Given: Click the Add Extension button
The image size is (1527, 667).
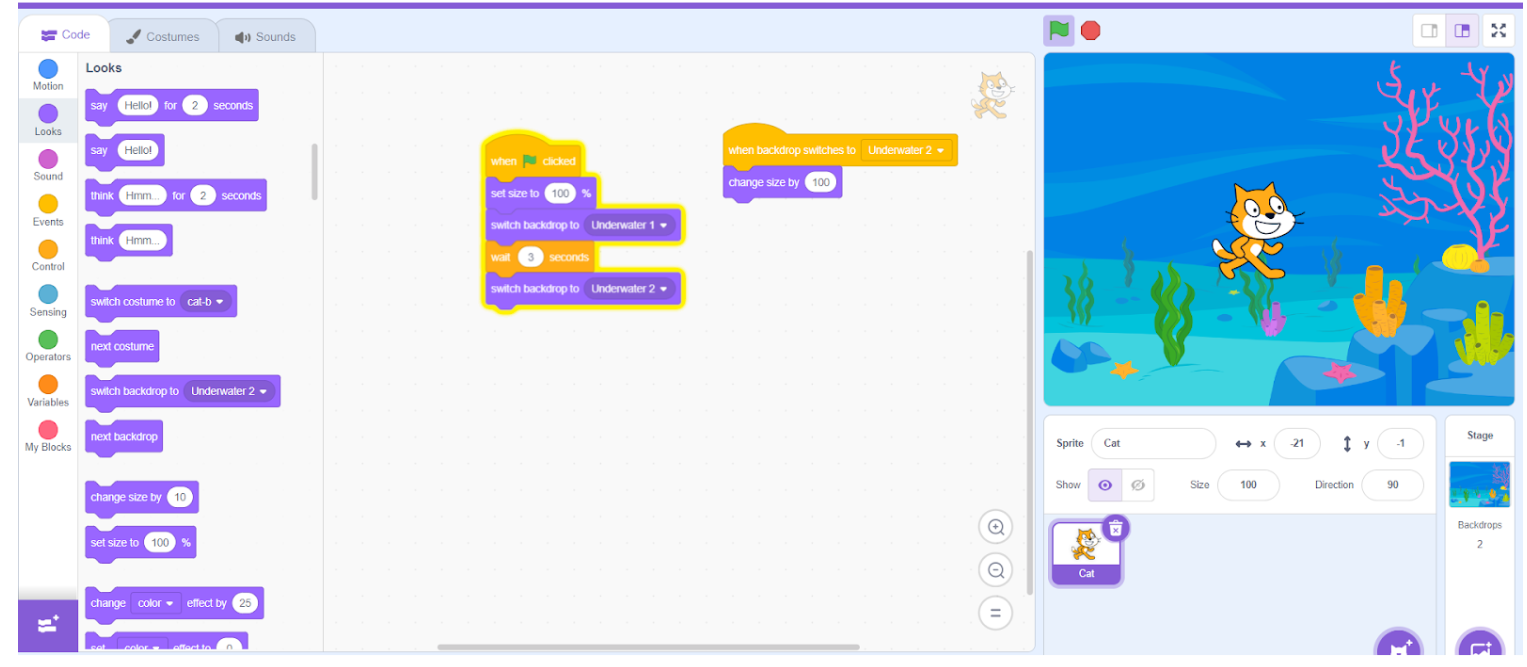Looking at the screenshot, I should [47, 625].
